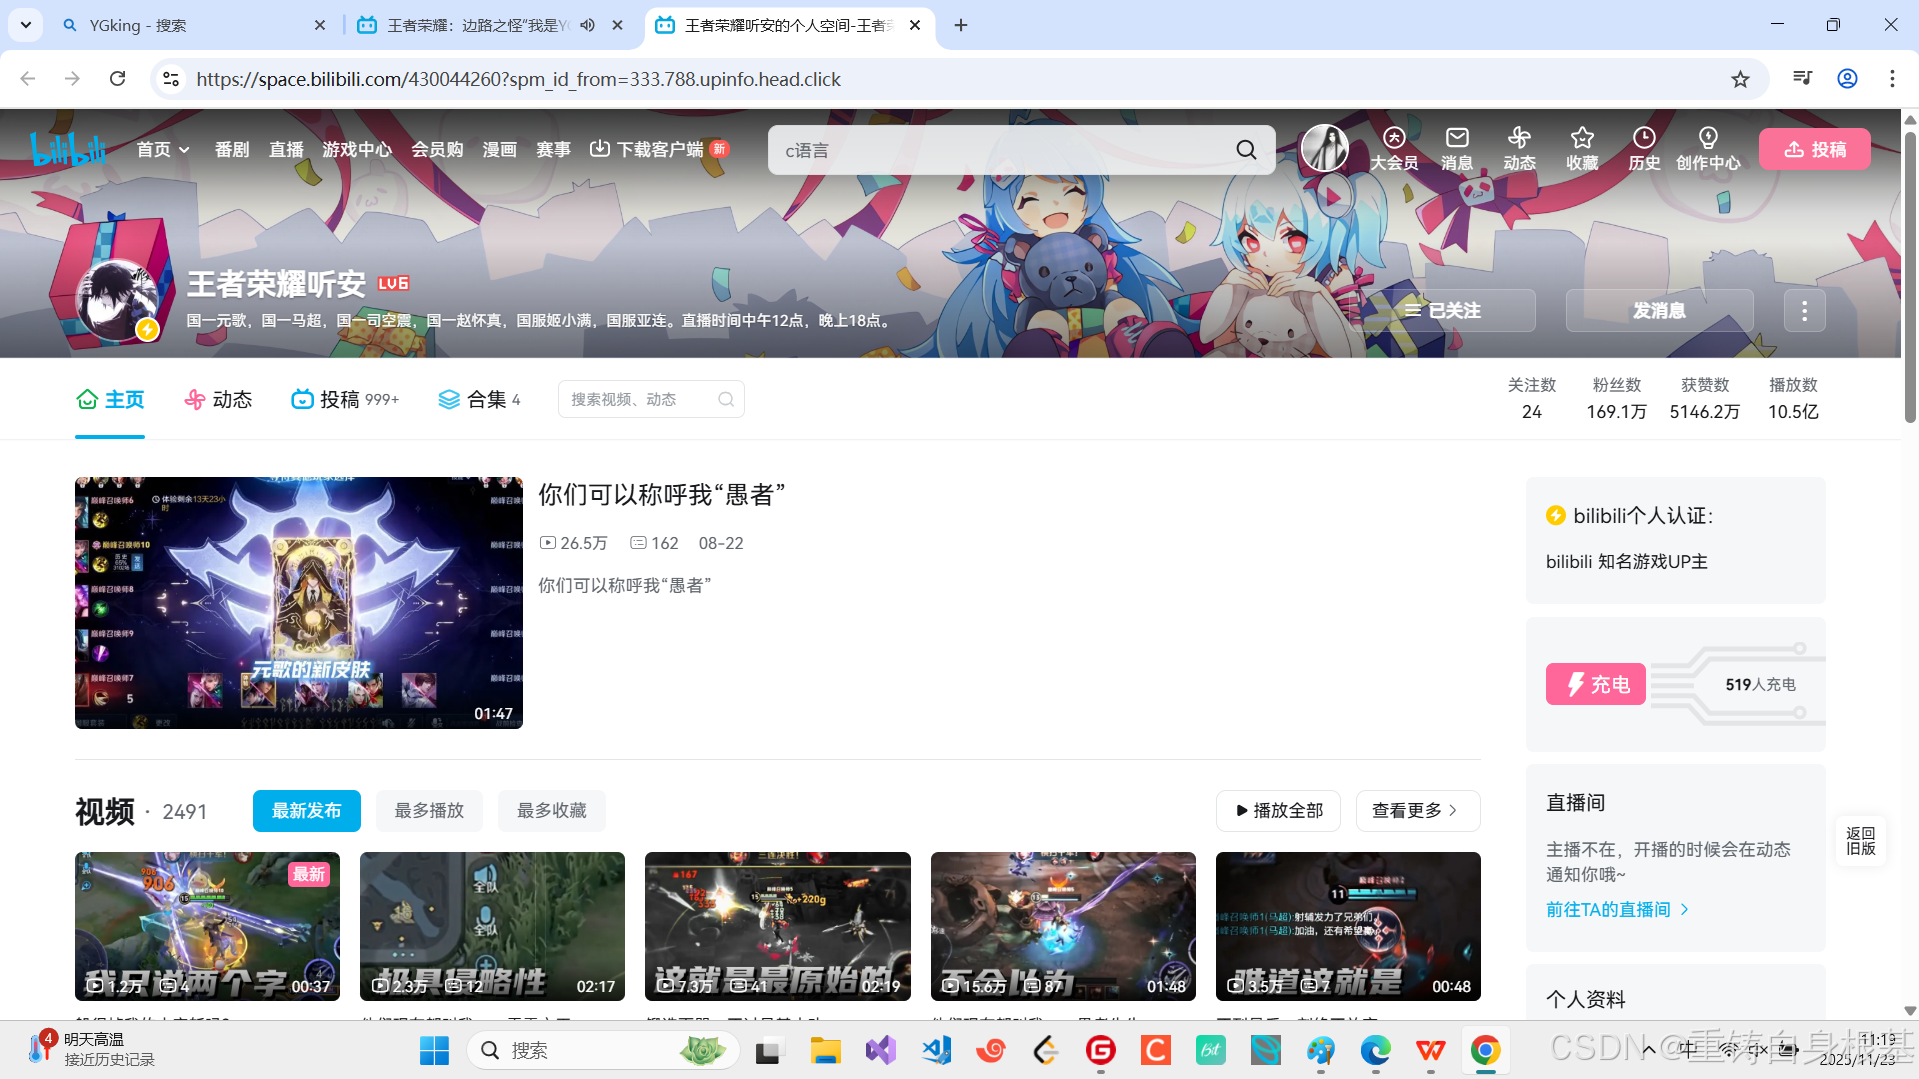The width and height of the screenshot is (1919, 1079).
Task: Launch File Explorer from taskbar
Action: click(x=825, y=1050)
